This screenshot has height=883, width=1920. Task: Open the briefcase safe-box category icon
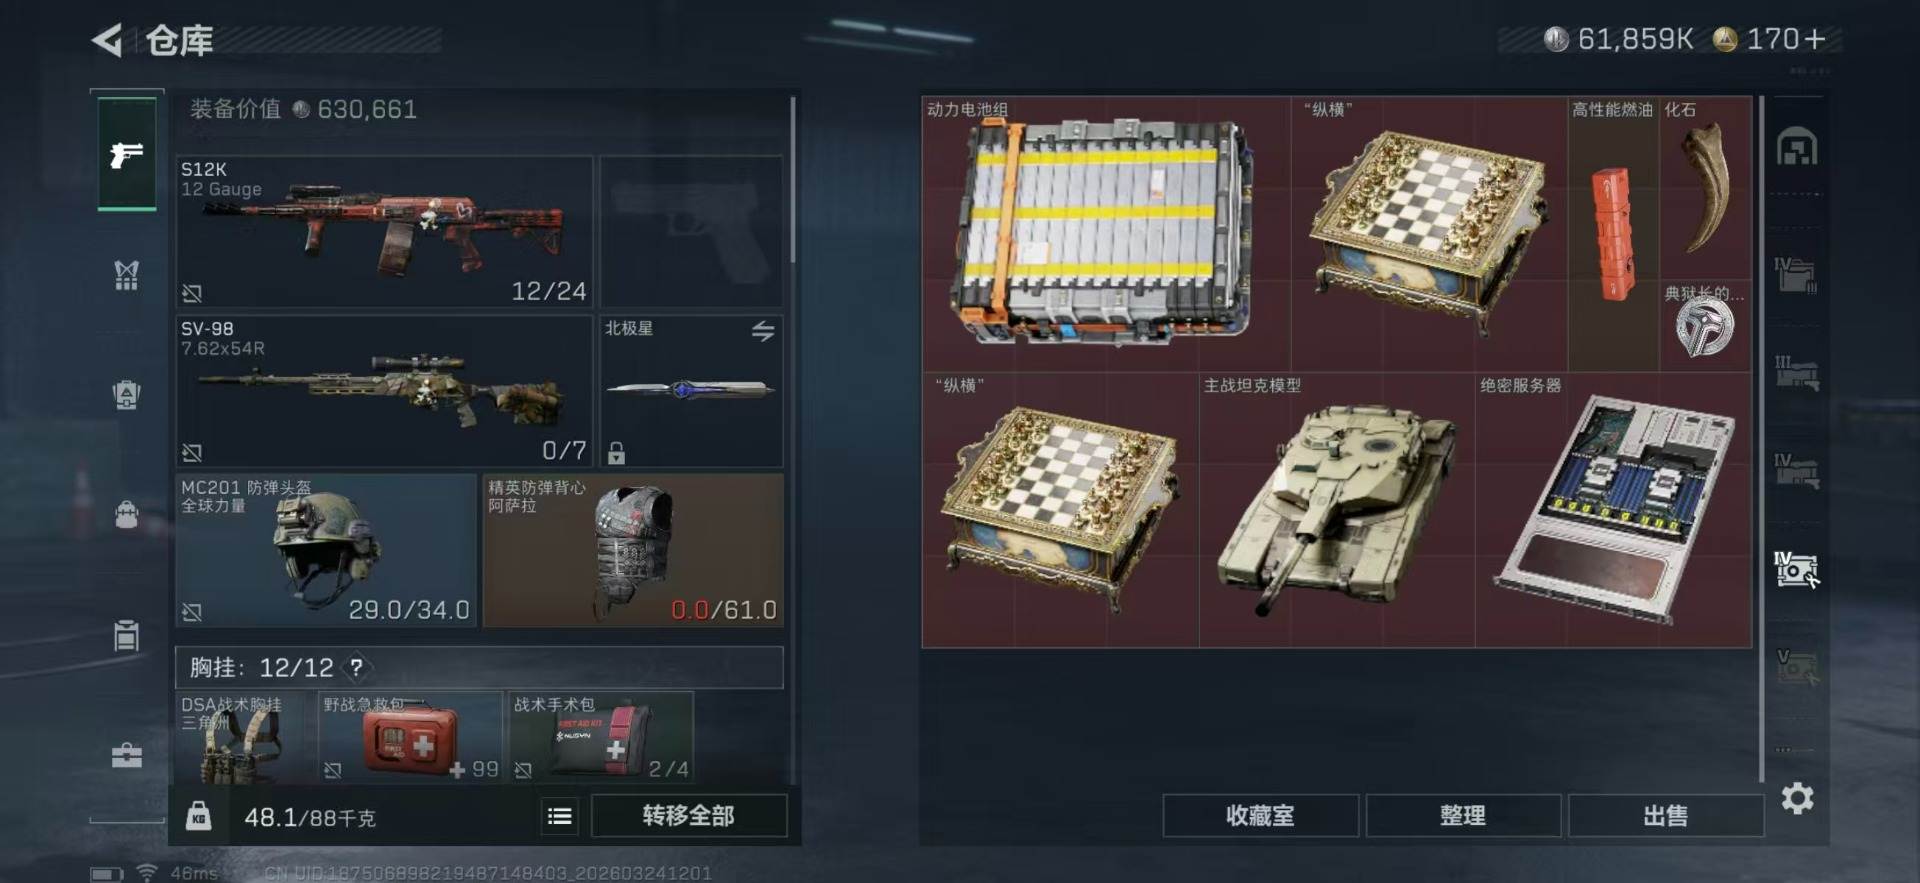126,756
